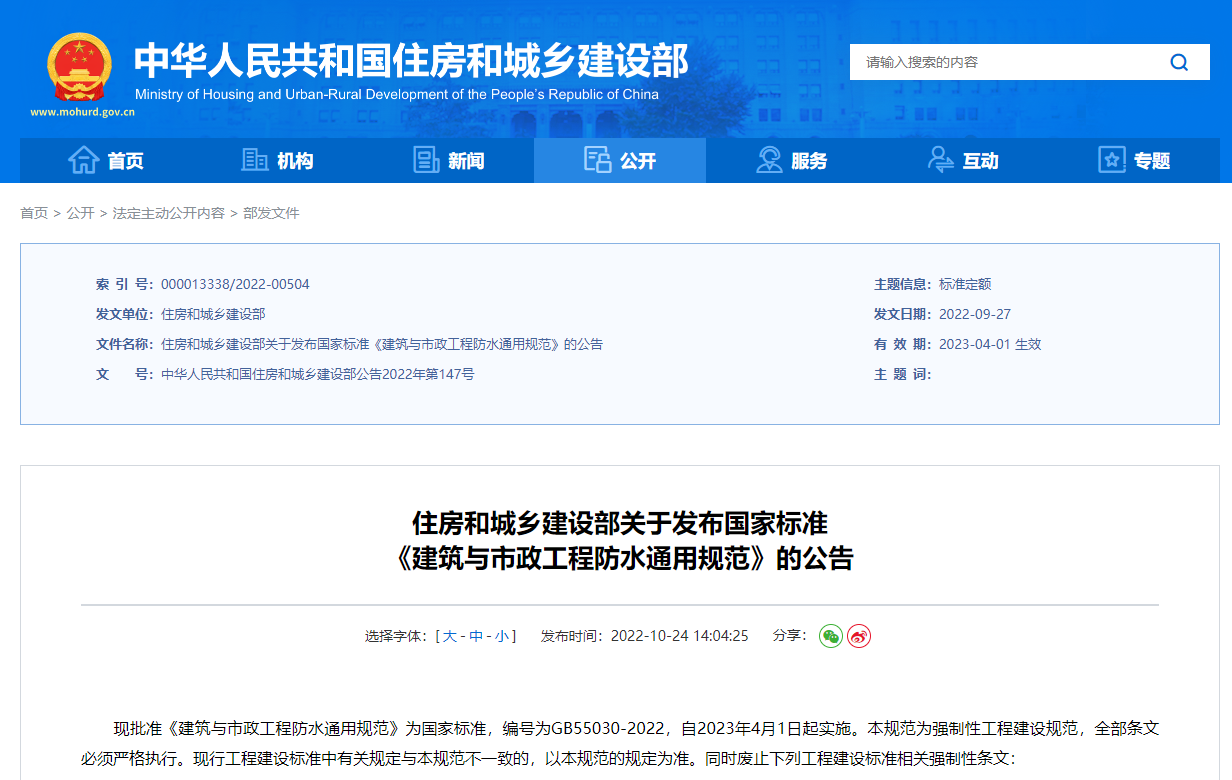The height and width of the screenshot is (780, 1232).
Task: Click the national emblem logo
Action: (81, 66)
